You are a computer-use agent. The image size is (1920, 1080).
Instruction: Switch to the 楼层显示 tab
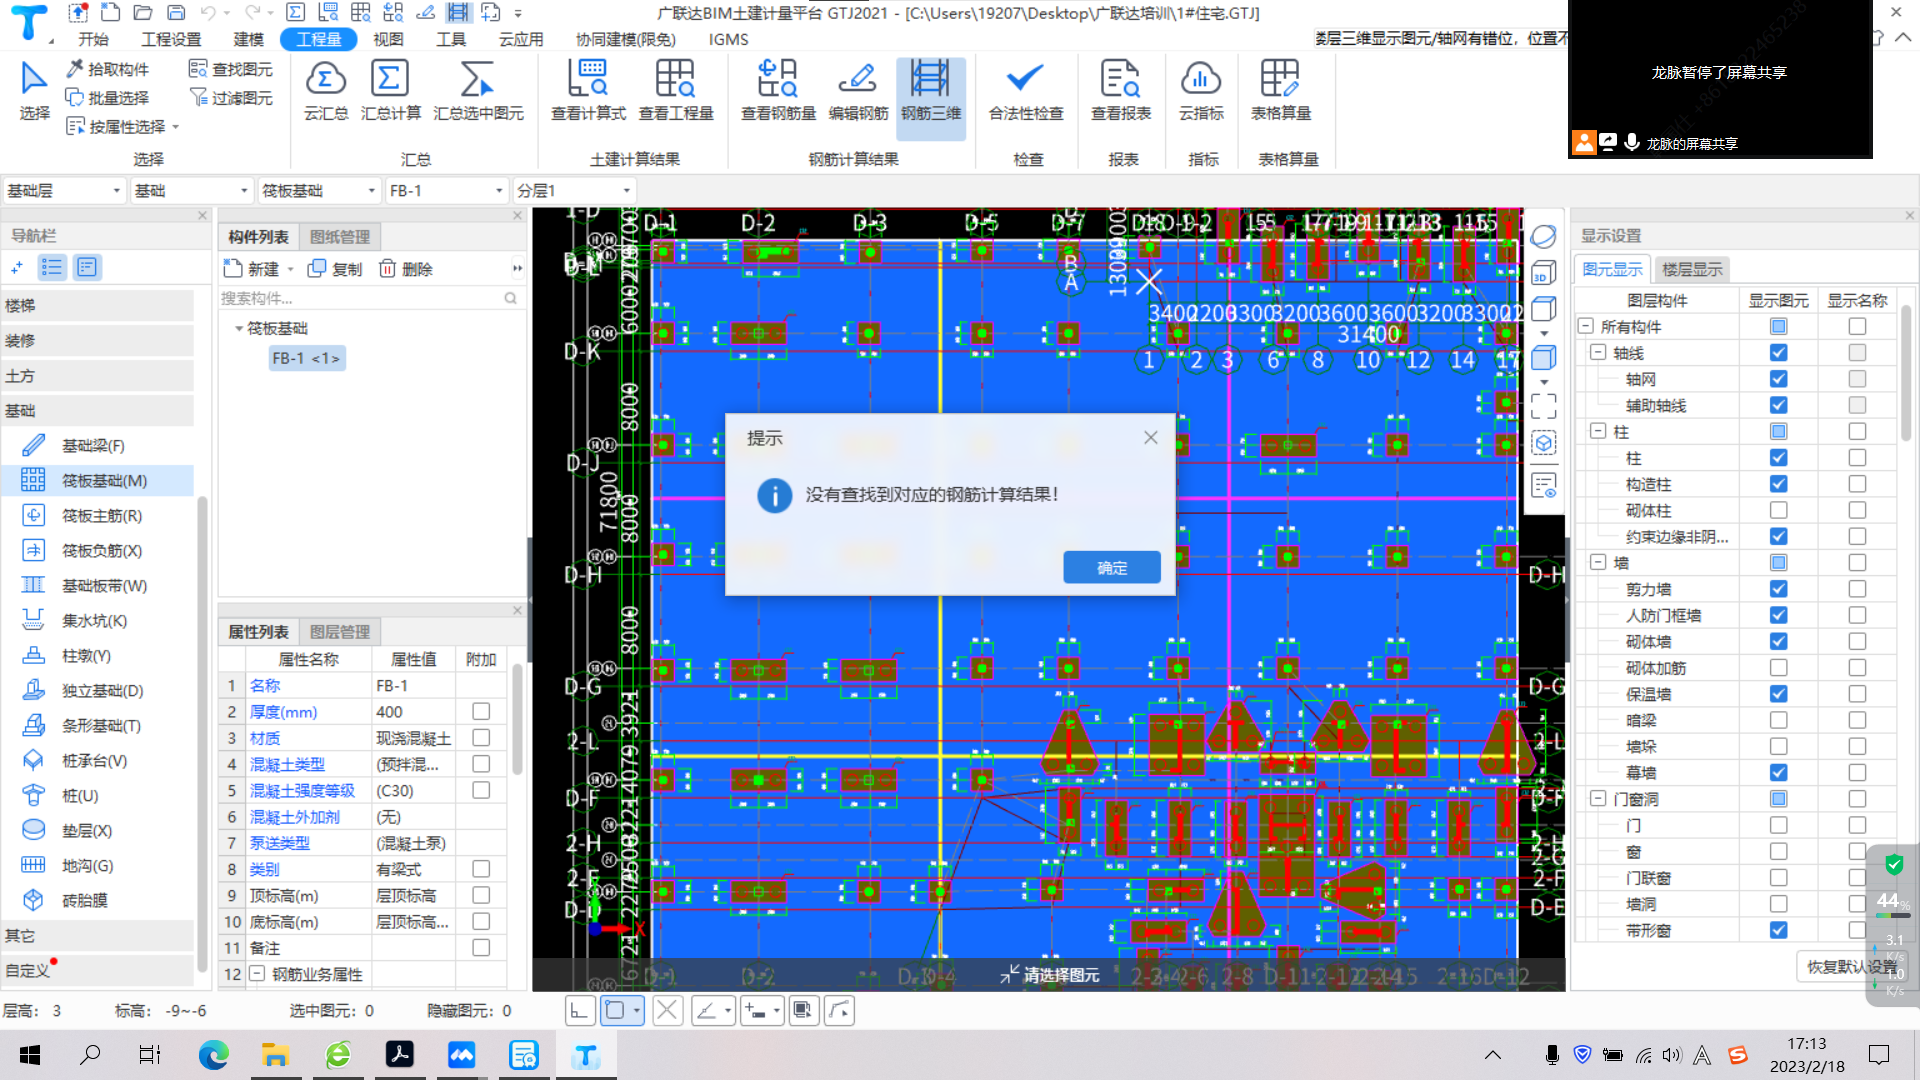point(1692,269)
